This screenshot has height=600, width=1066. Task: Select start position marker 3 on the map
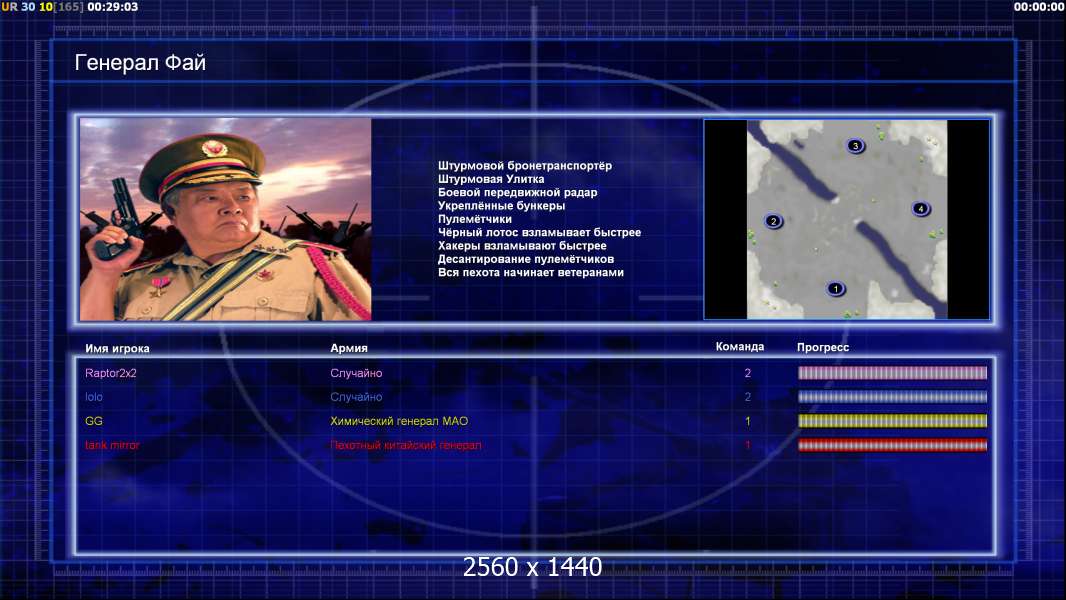[x=855, y=146]
